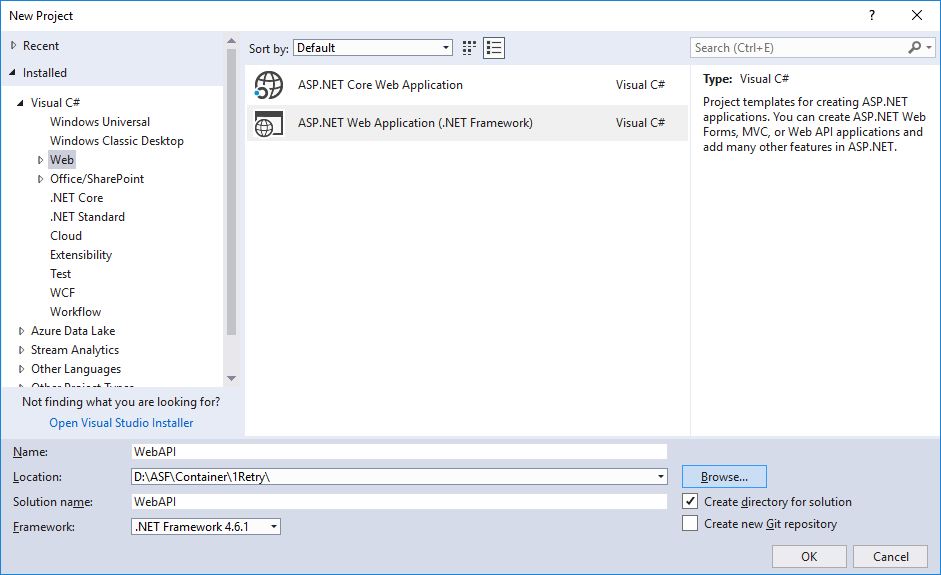Select the .NET Core category
The height and width of the screenshot is (575, 941).
(76, 198)
